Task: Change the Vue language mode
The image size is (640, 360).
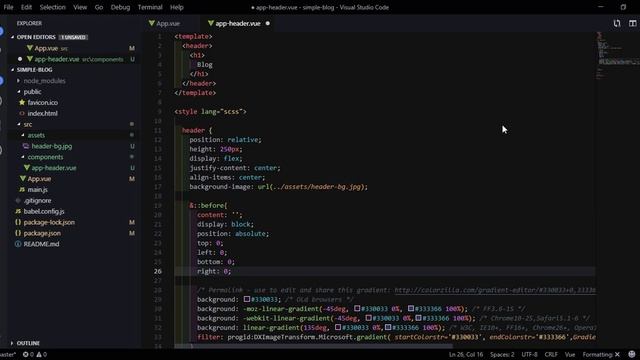Action: coord(570,354)
